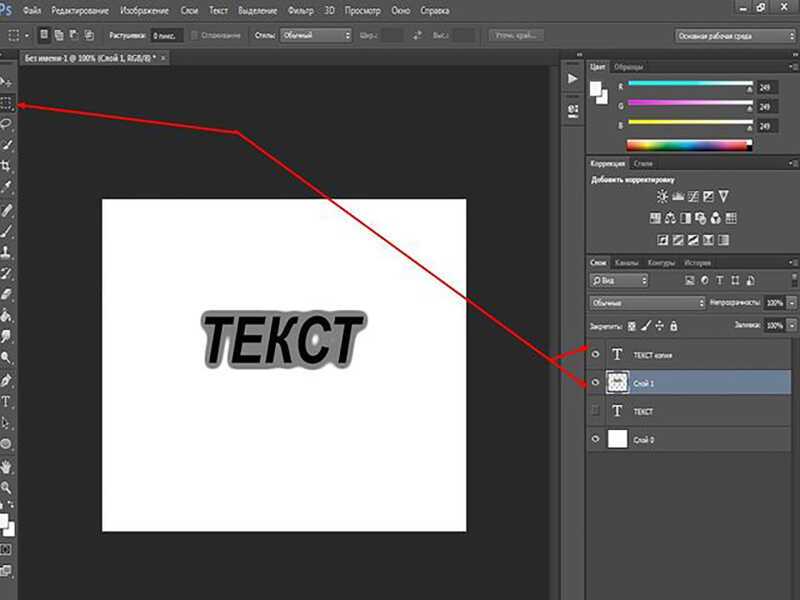Open the 'Фильтр' menu
This screenshot has width=800, height=600.
click(x=300, y=10)
